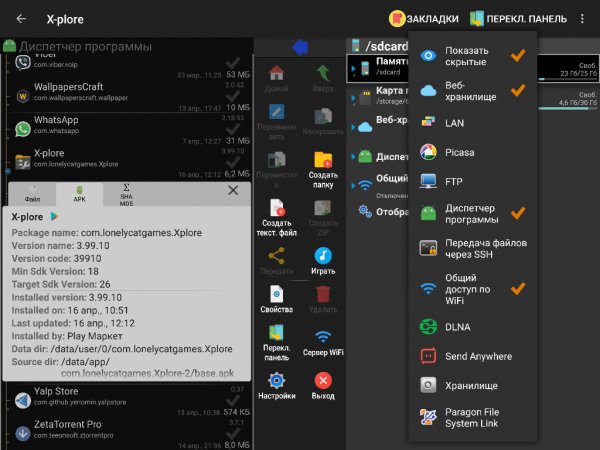Select Передача файлов через SSH
The image size is (600, 450).
click(473, 249)
